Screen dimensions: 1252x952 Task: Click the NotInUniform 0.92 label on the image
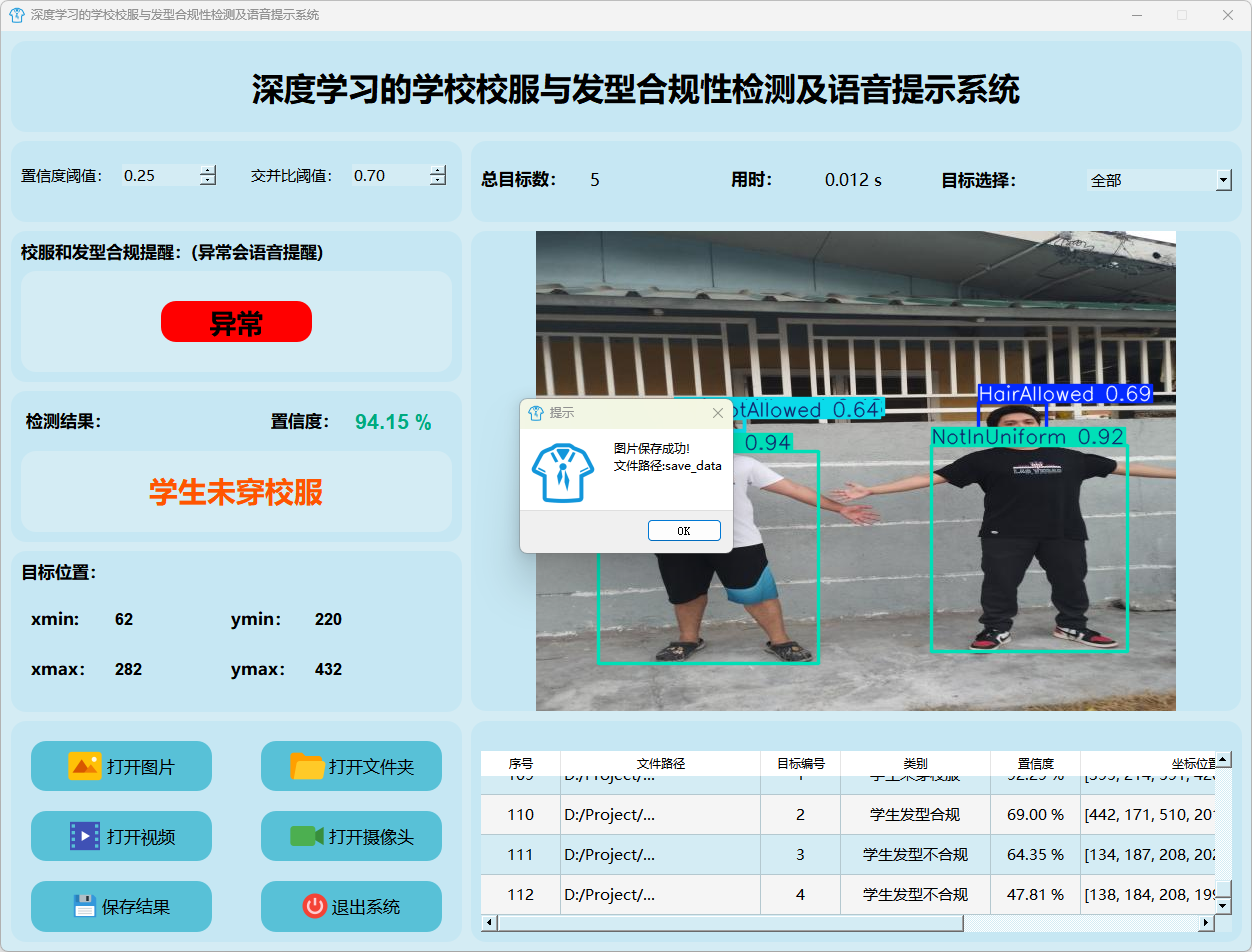pyautogui.click(x=1028, y=437)
